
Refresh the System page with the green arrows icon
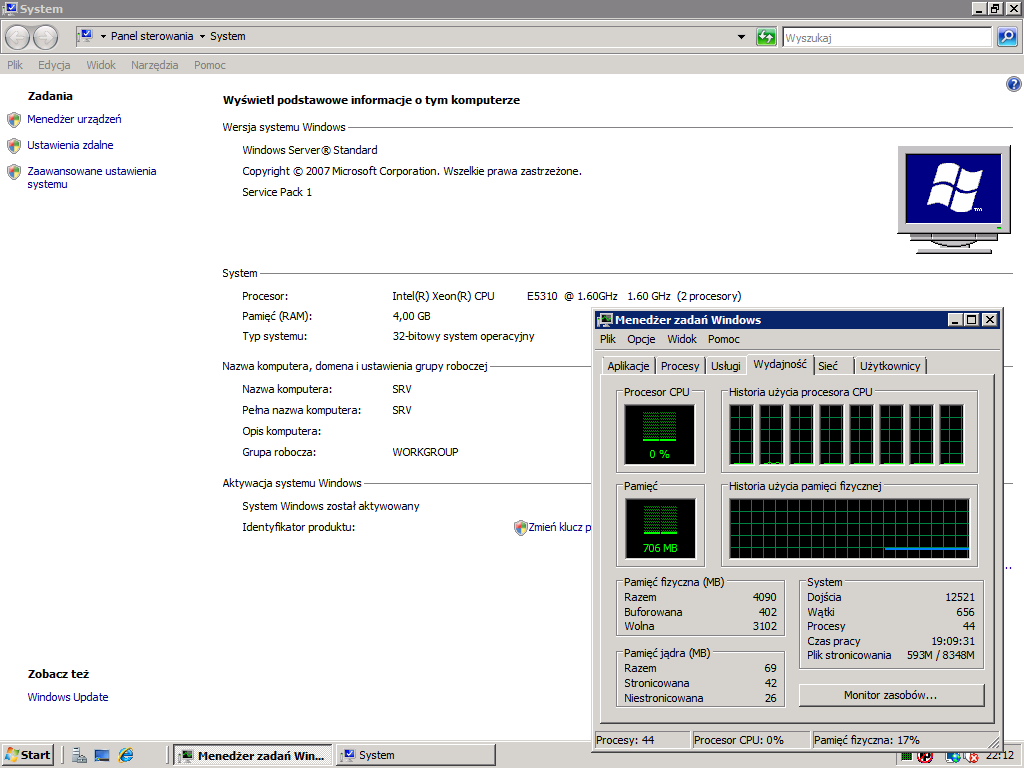(x=766, y=37)
